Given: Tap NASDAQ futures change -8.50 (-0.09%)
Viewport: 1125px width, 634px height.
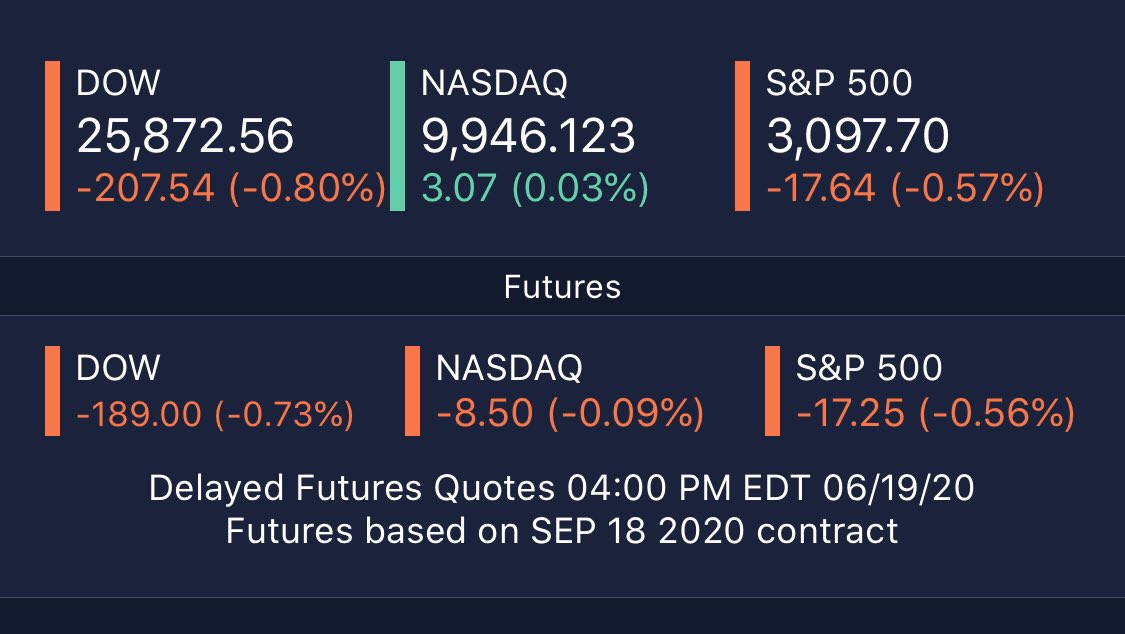Looking at the screenshot, I should [569, 414].
